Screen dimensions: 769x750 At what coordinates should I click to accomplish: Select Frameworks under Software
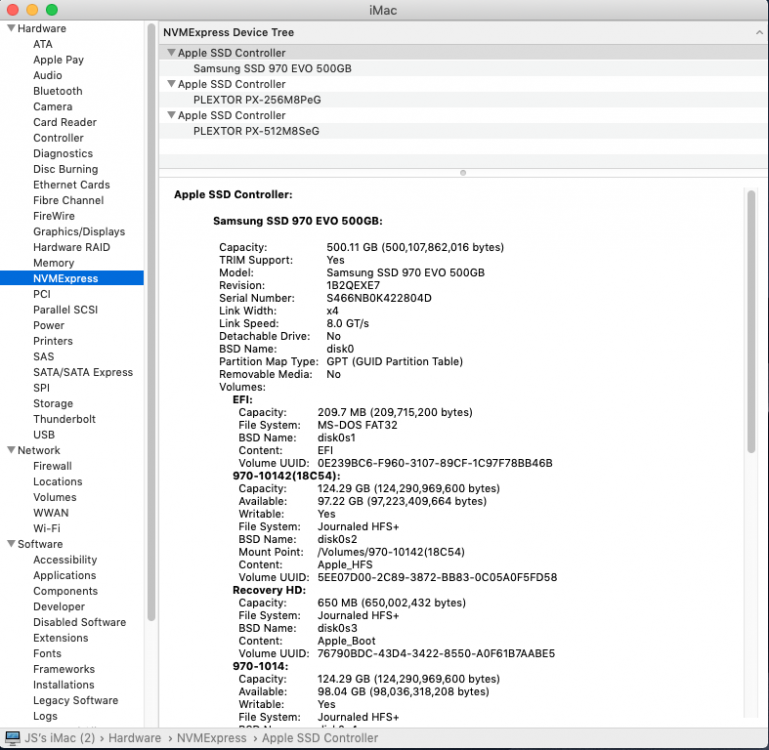coord(64,669)
